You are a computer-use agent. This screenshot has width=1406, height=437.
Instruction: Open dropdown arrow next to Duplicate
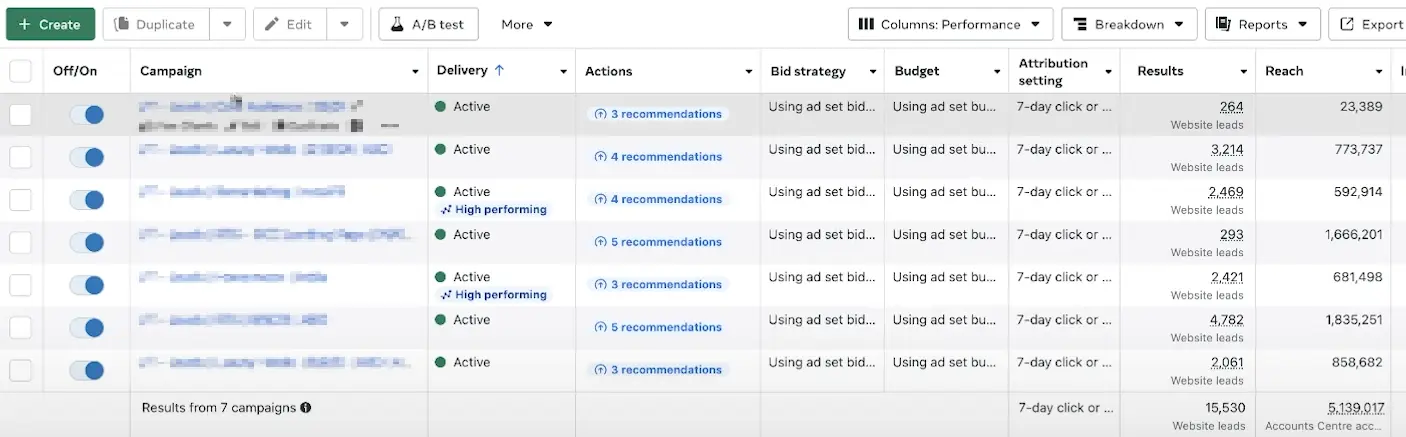coord(227,24)
